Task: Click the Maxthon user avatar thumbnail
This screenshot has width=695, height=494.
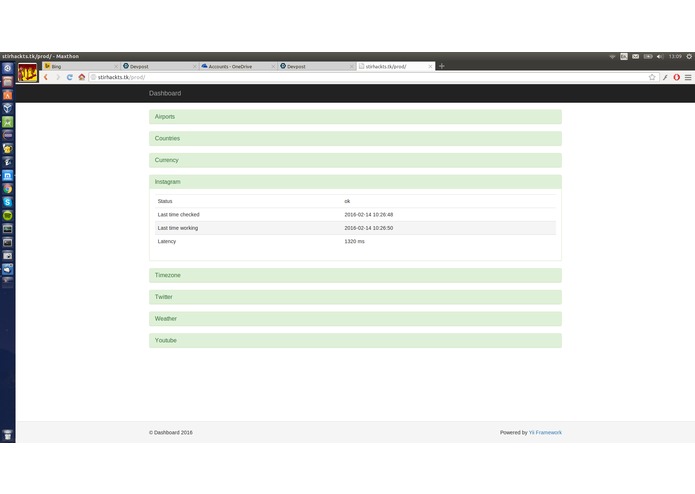Action: 27,73
